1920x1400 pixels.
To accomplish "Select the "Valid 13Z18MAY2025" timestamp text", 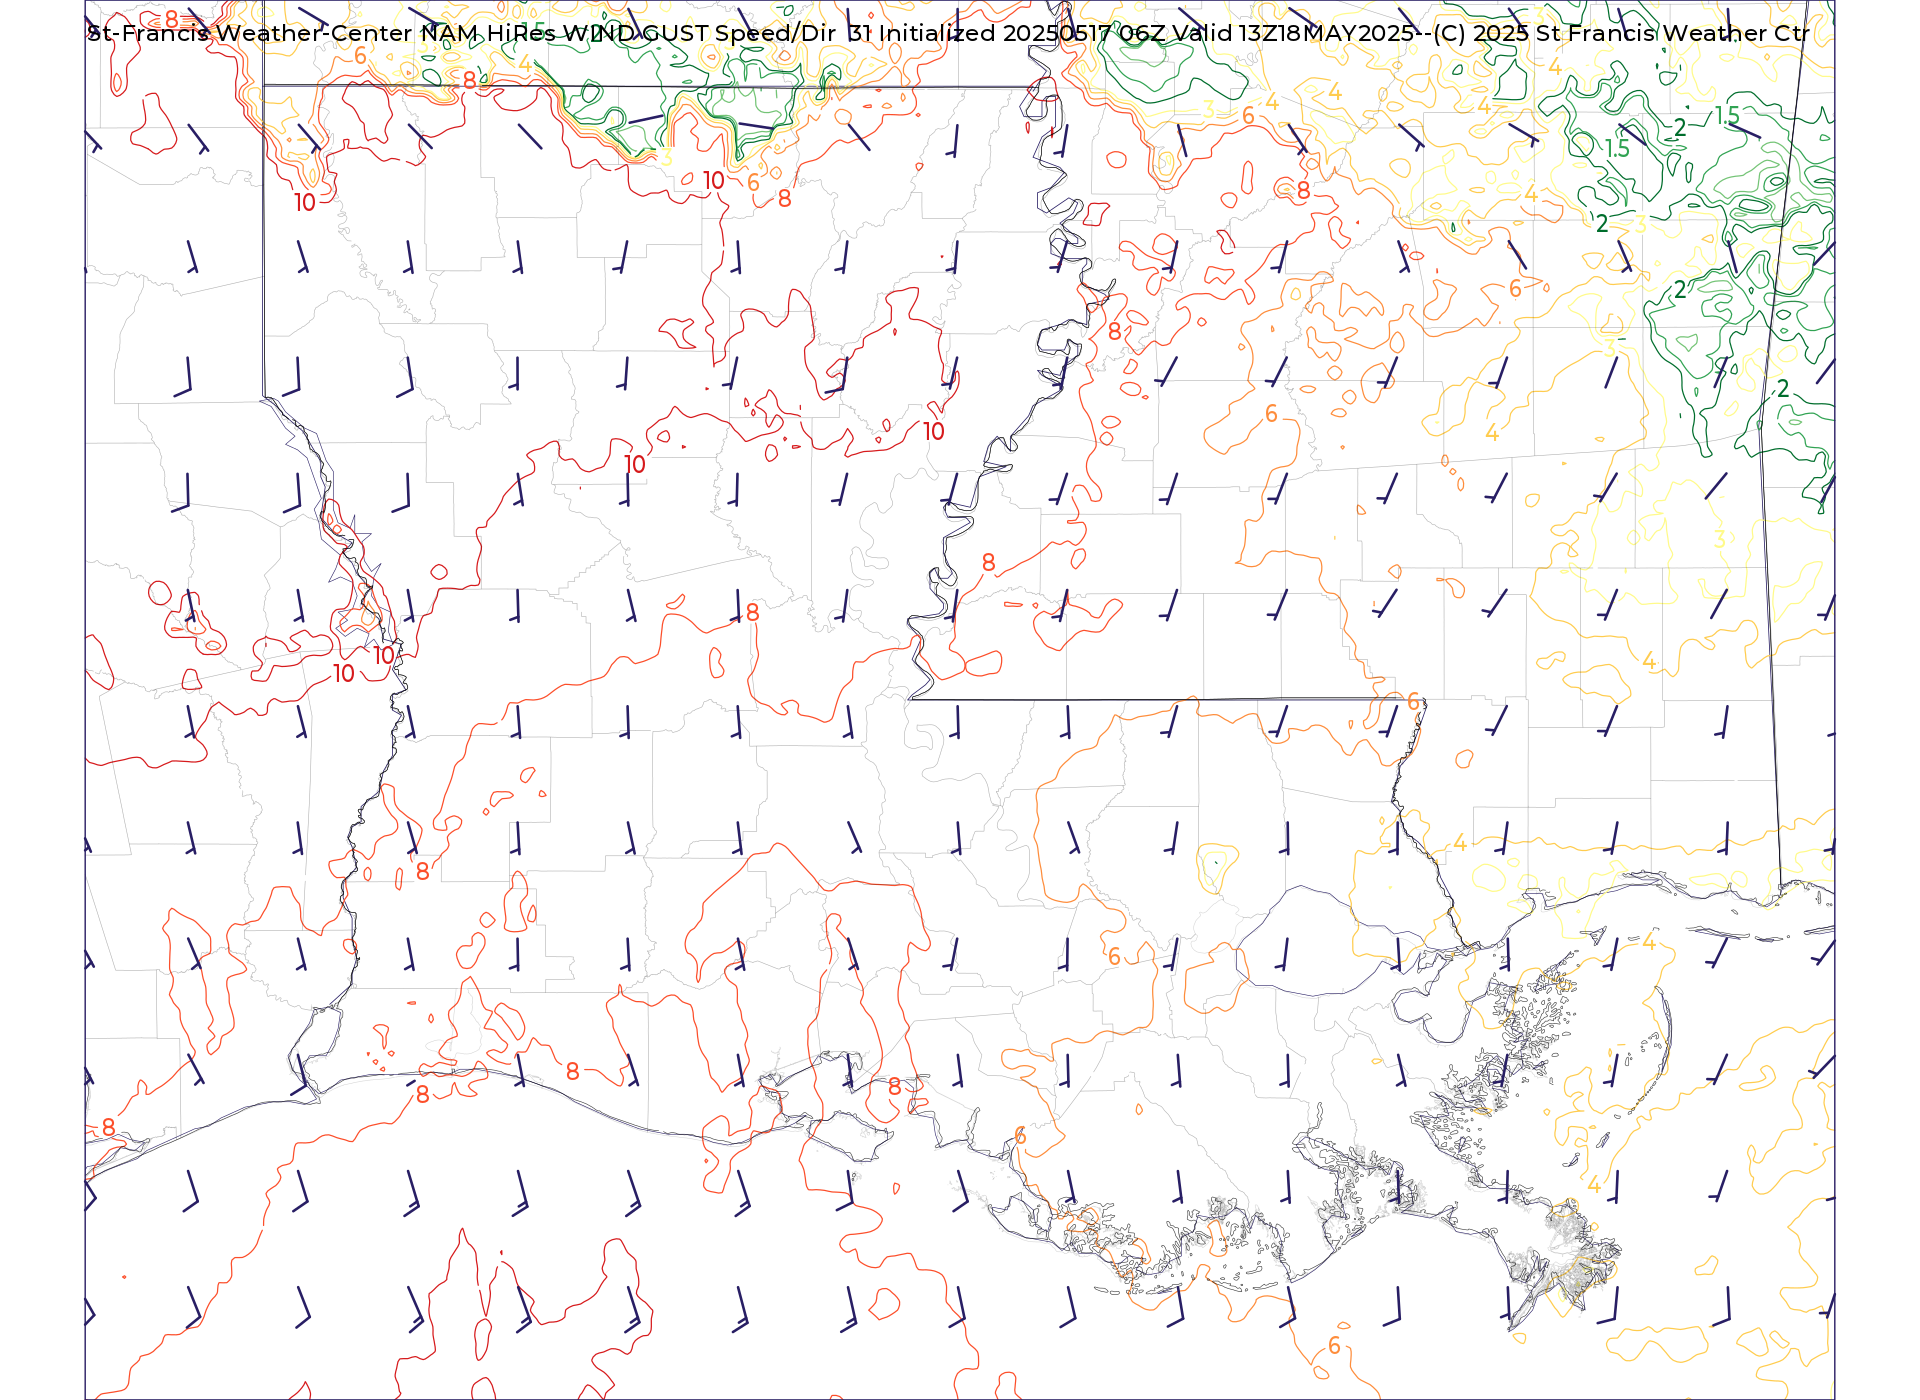I will tap(1293, 33).
